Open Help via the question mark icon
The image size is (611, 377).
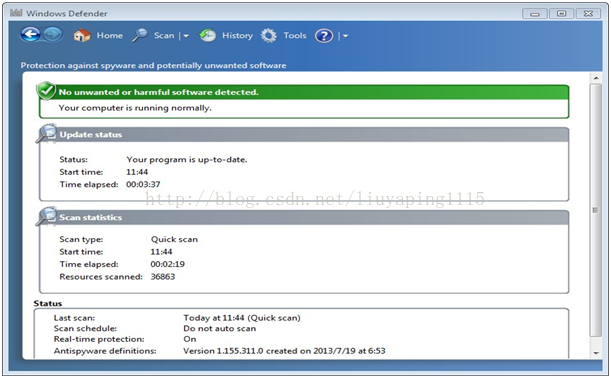tap(324, 36)
